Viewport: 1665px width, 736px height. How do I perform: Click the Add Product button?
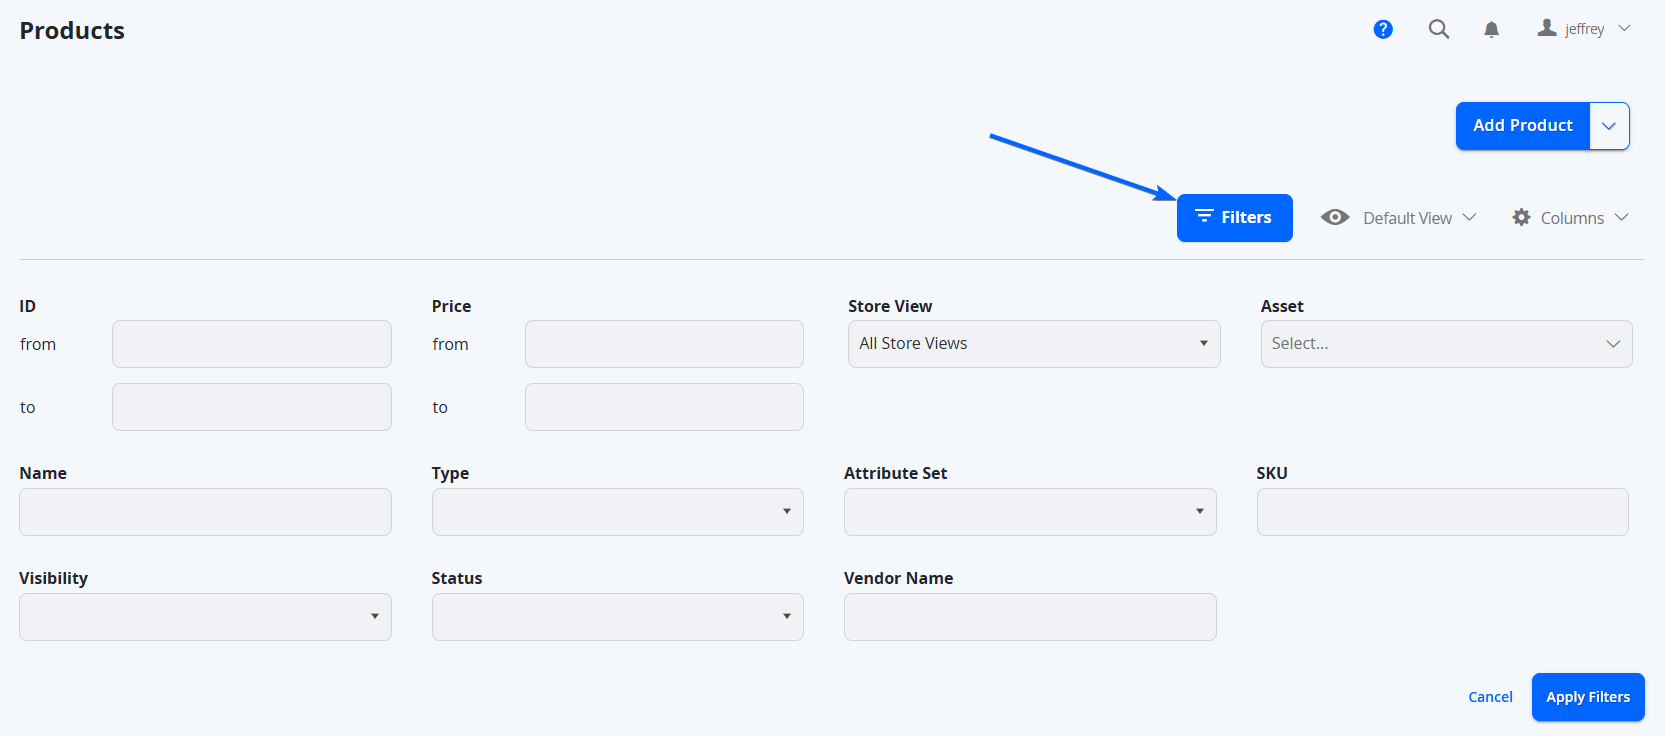[1523, 126]
